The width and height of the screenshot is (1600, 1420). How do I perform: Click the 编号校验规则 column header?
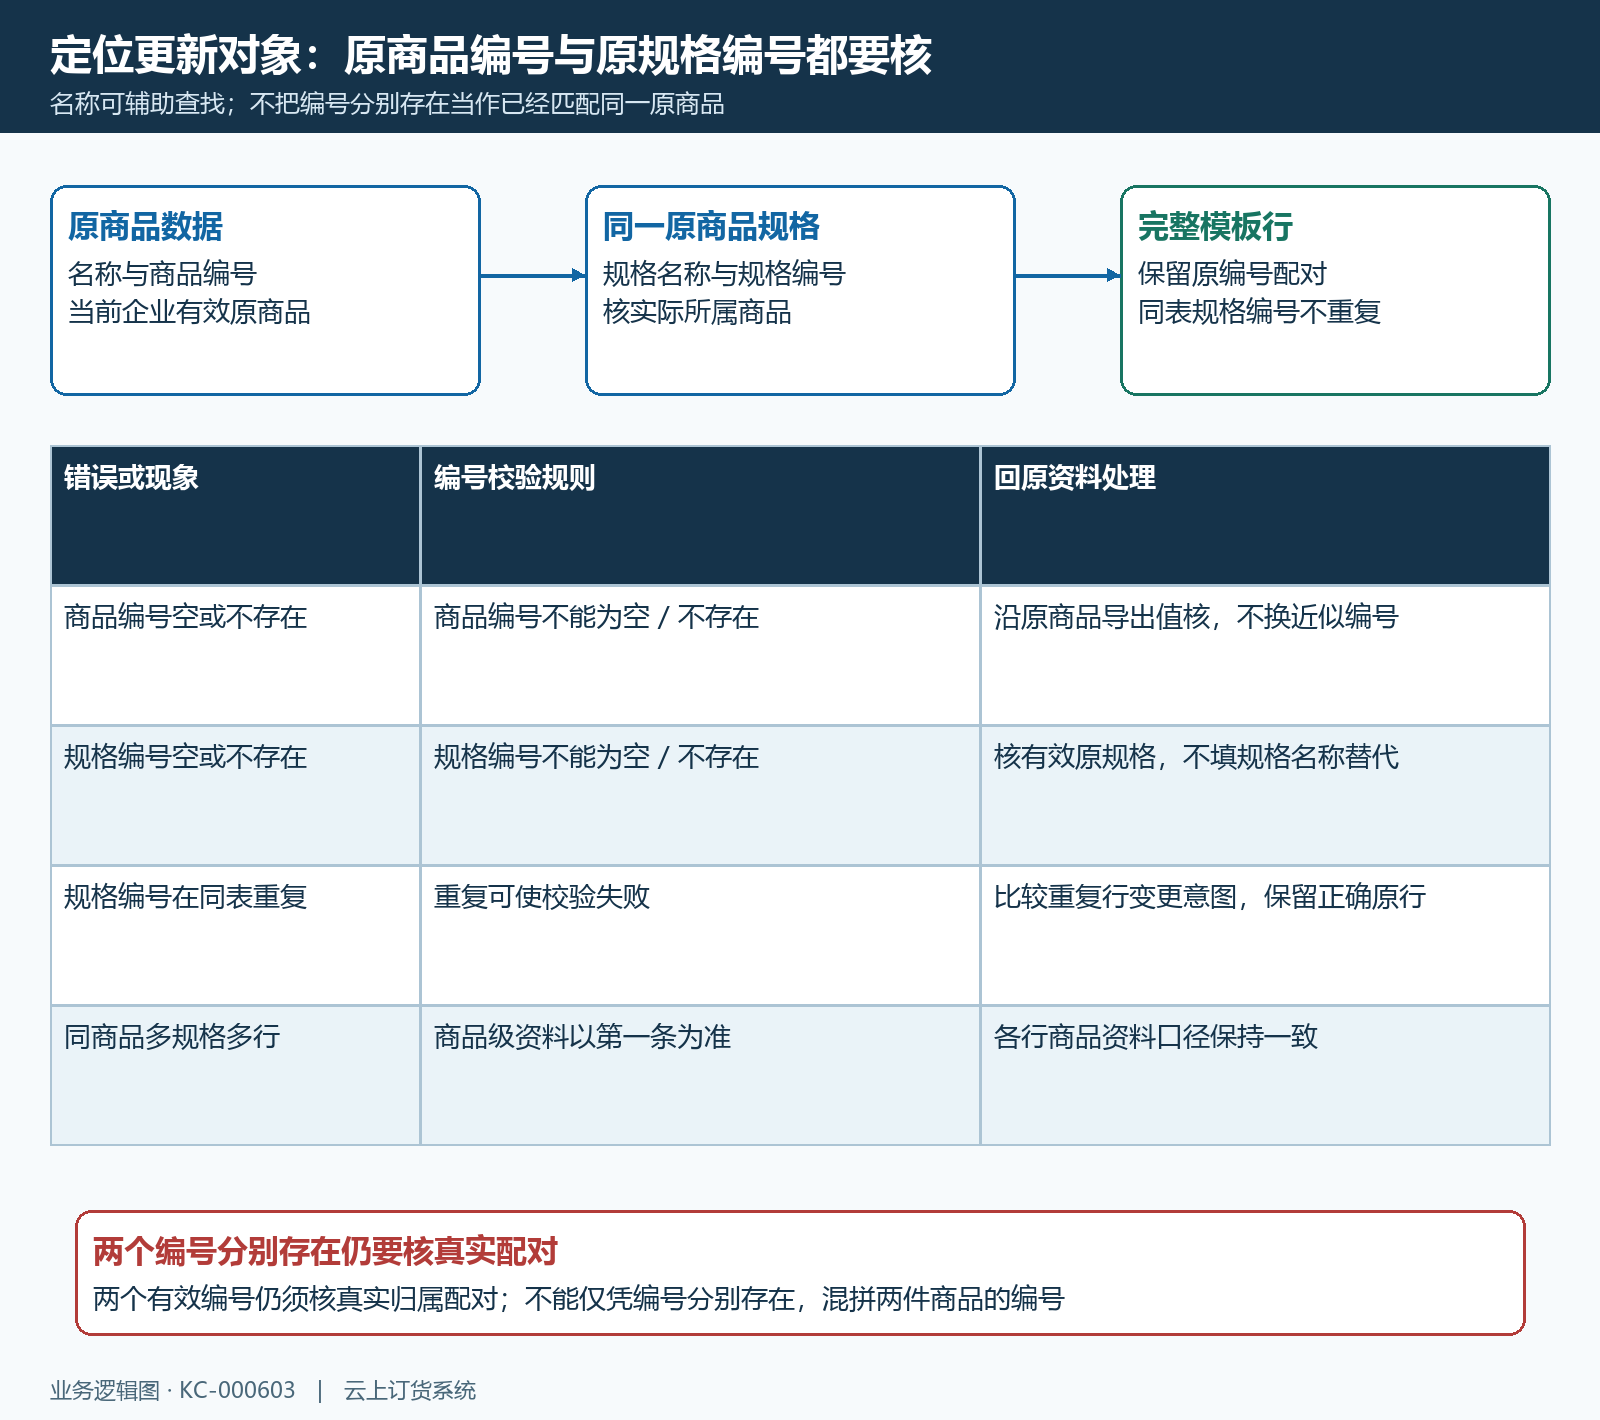coord(700,515)
